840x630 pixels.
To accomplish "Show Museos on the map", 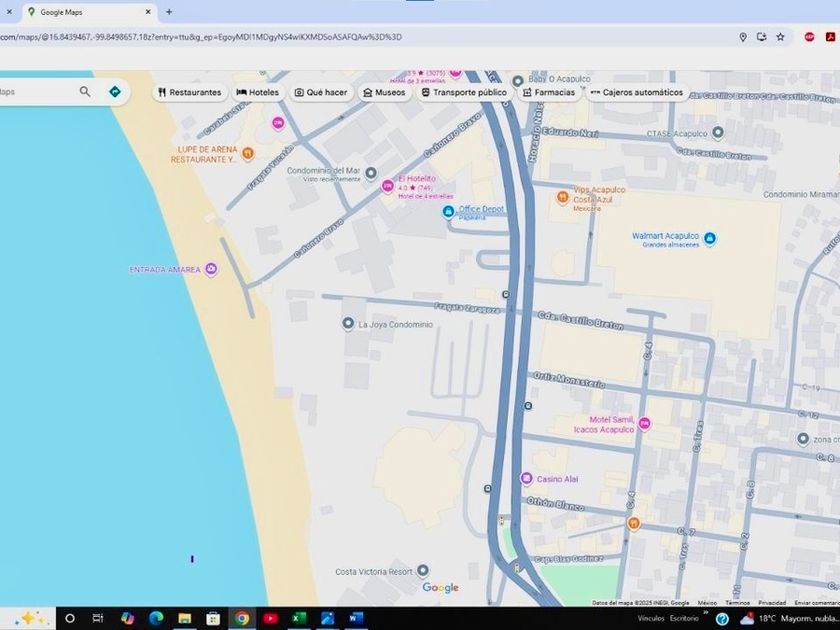I will click(x=384, y=92).
